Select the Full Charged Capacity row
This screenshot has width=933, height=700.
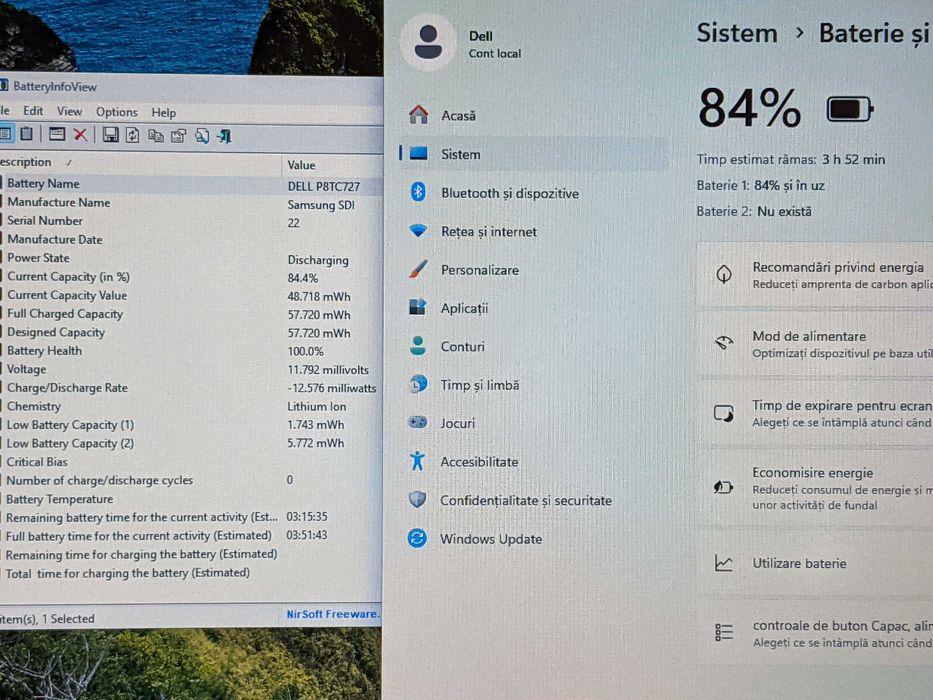(191, 314)
